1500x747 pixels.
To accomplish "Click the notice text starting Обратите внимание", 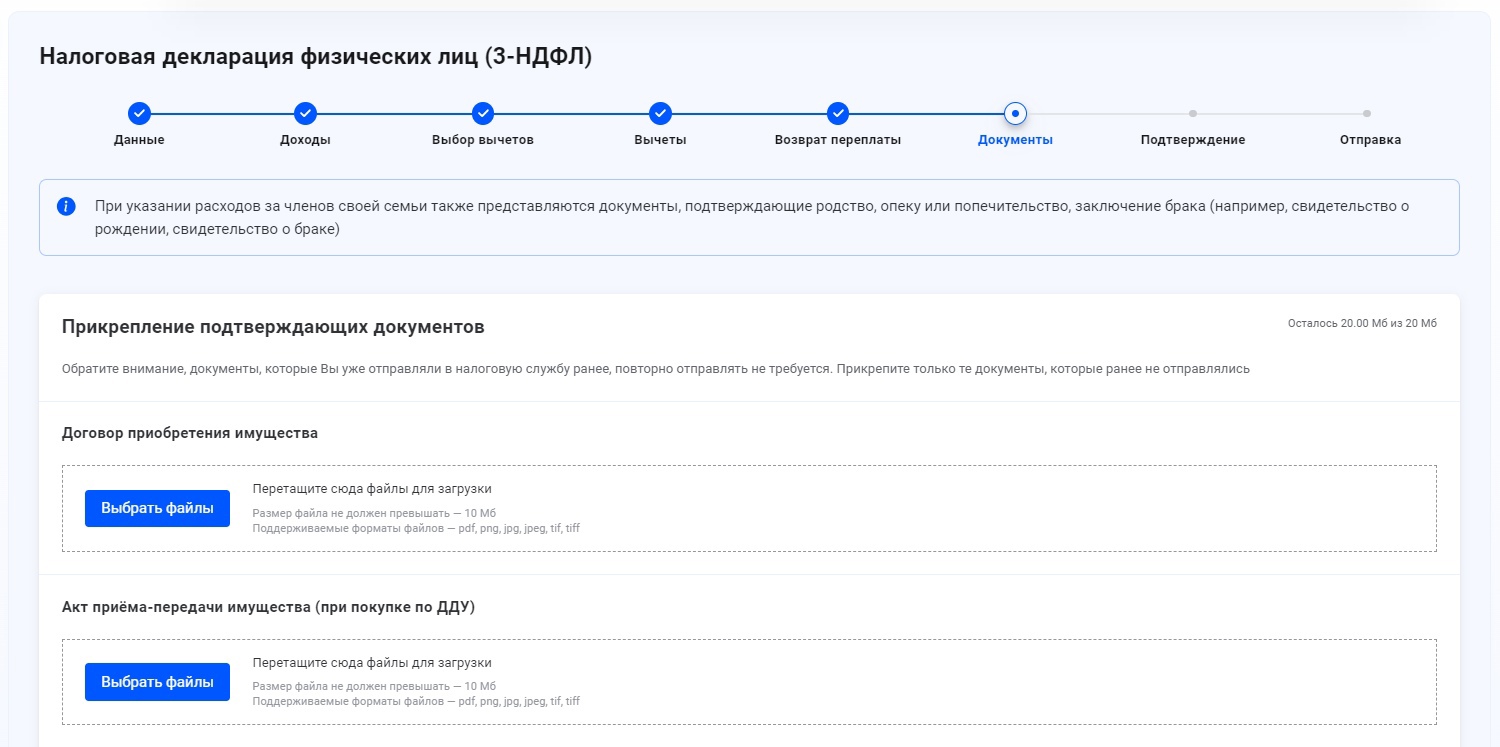I will click(x=656, y=369).
